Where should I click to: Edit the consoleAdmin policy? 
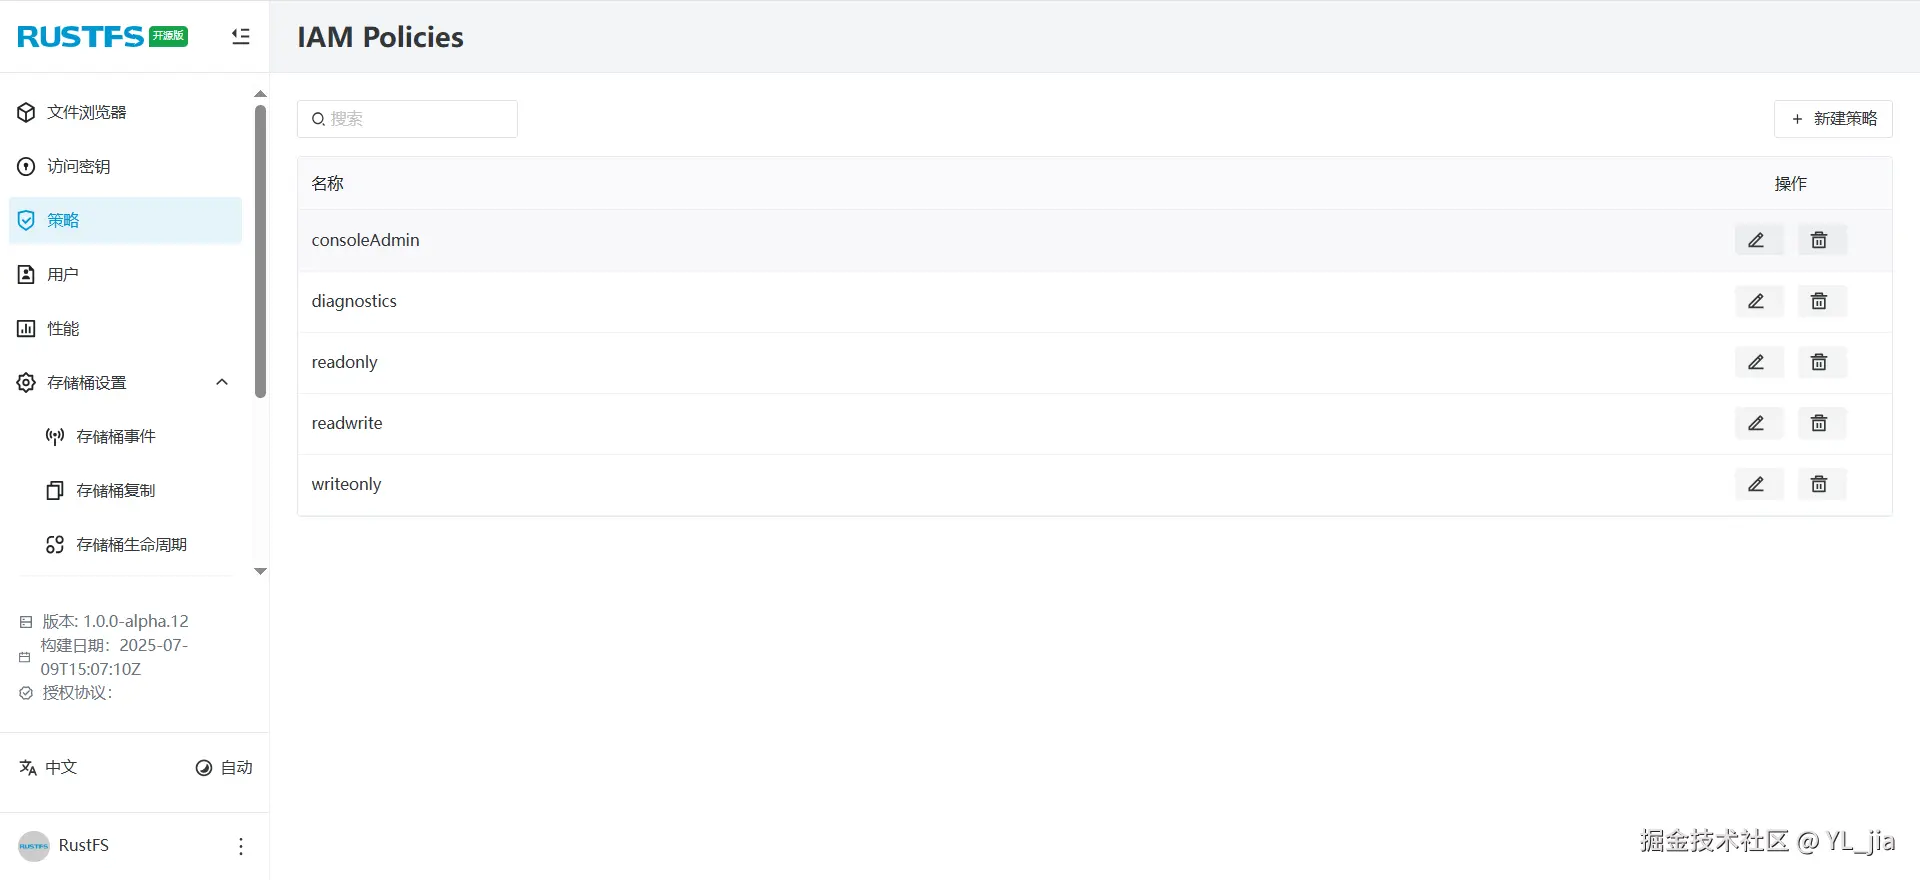[x=1756, y=240]
